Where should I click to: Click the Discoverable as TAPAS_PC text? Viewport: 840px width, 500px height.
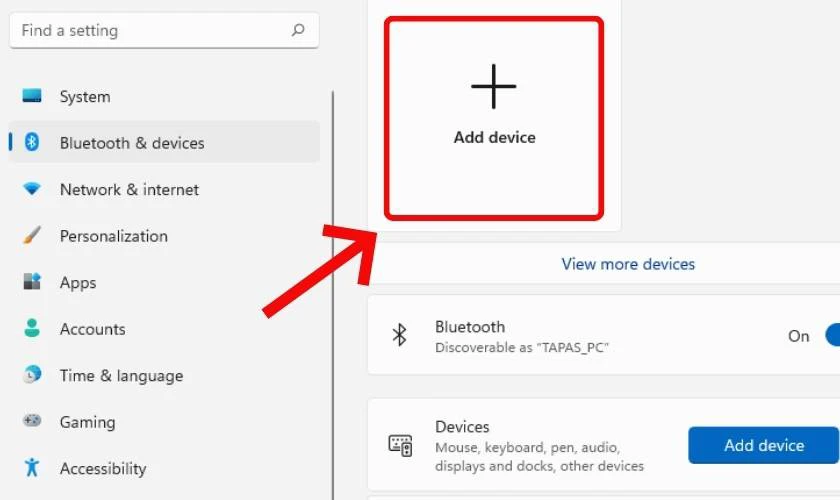point(522,348)
